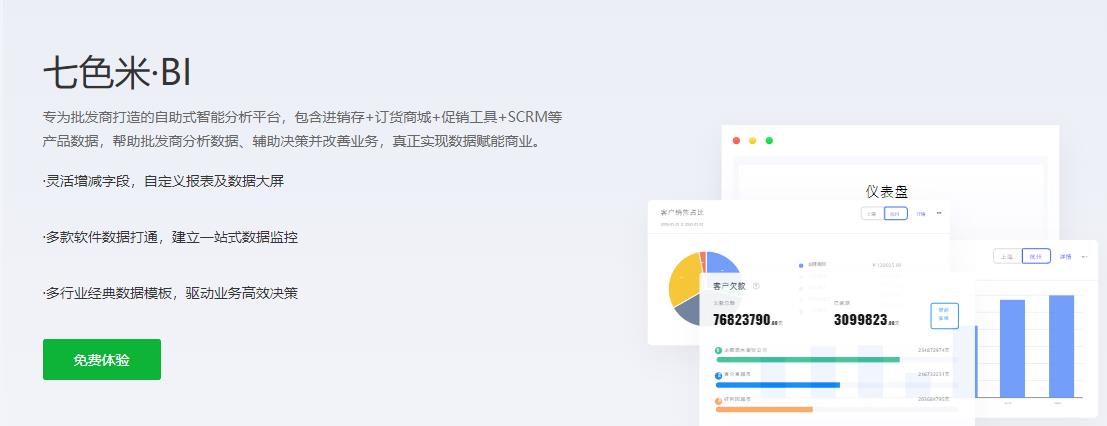
Task: Open the more menu on 客户销售占比 card
Action: tap(939, 213)
